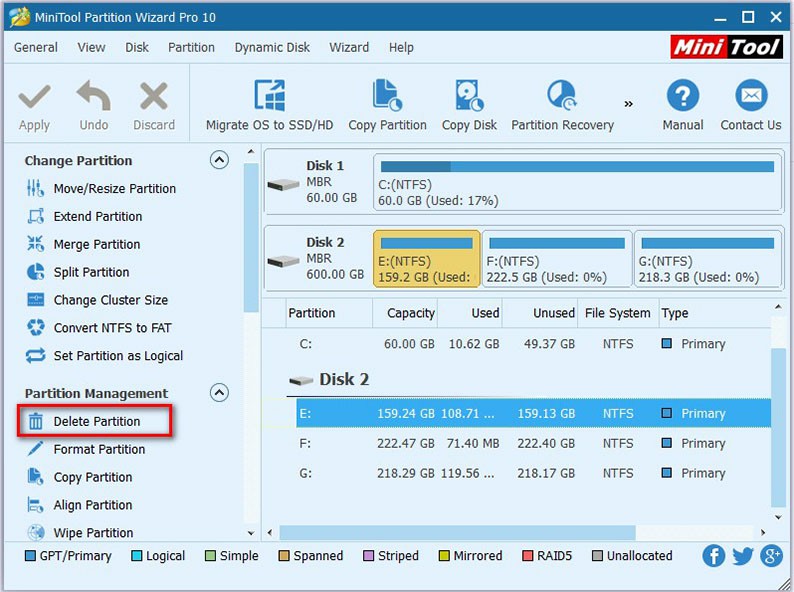This screenshot has height=592, width=794.
Task: Select the C: partition row
Action: [534, 344]
